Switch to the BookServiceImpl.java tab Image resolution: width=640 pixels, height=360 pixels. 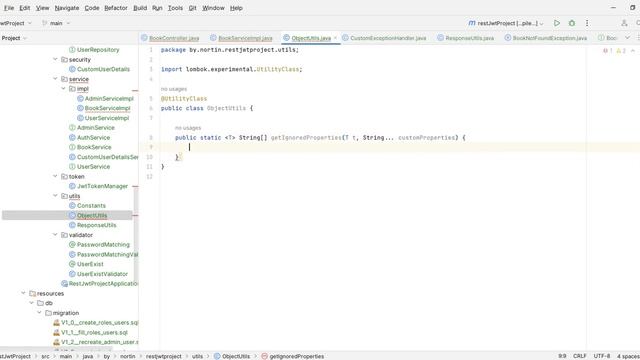pos(241,38)
